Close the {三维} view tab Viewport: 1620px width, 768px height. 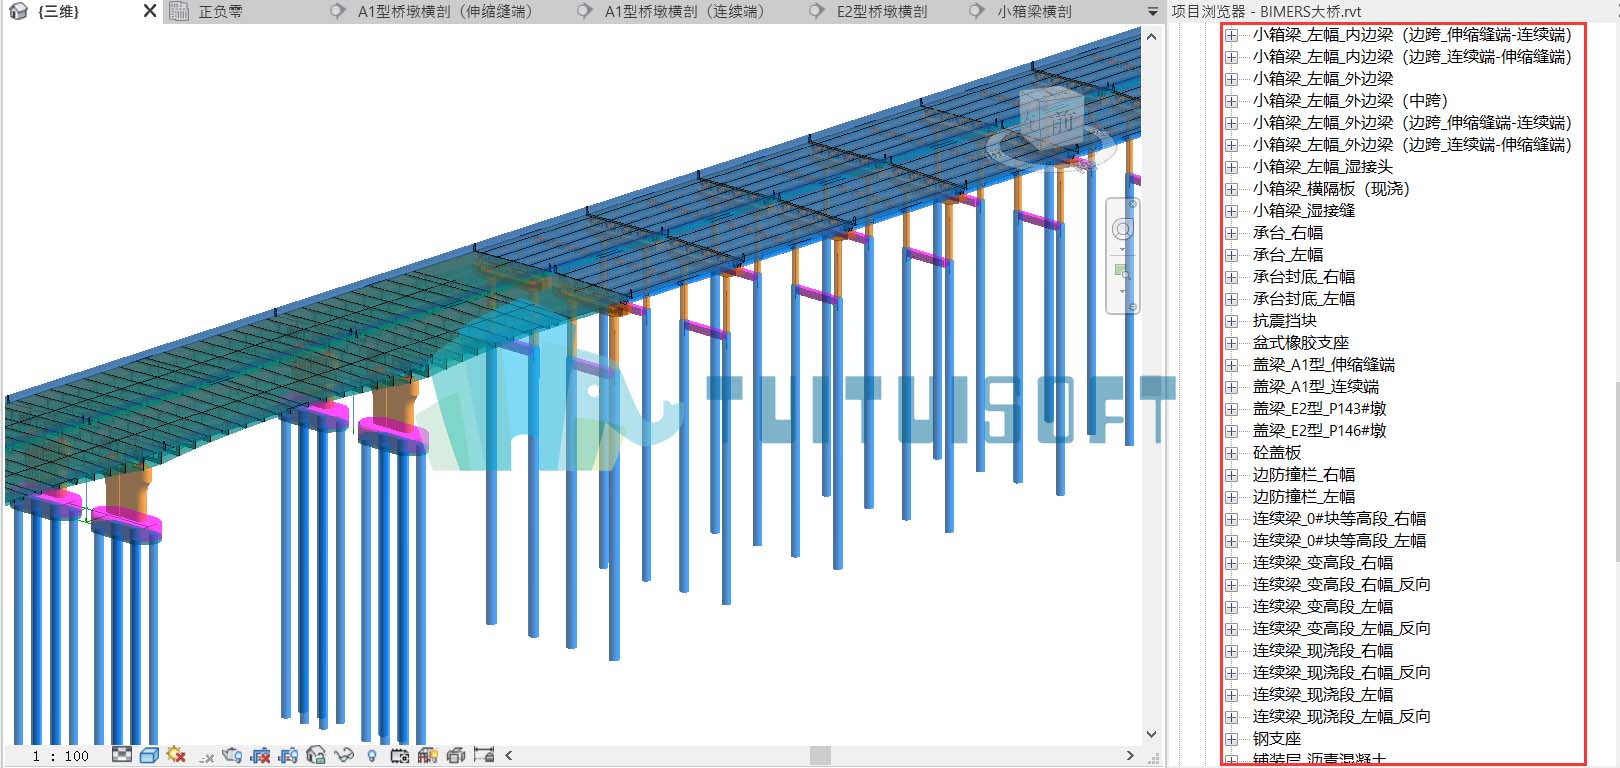(x=150, y=11)
